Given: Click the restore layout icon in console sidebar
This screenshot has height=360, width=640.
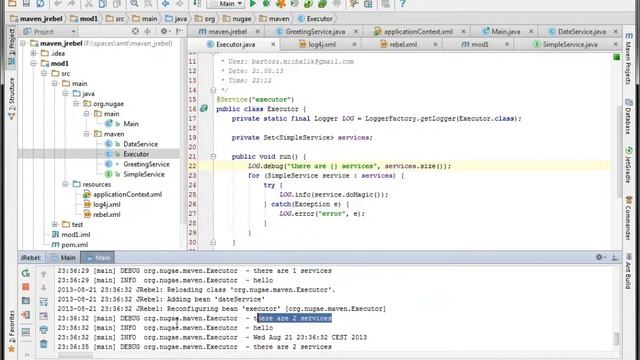Looking at the screenshot, I should click(26, 331).
